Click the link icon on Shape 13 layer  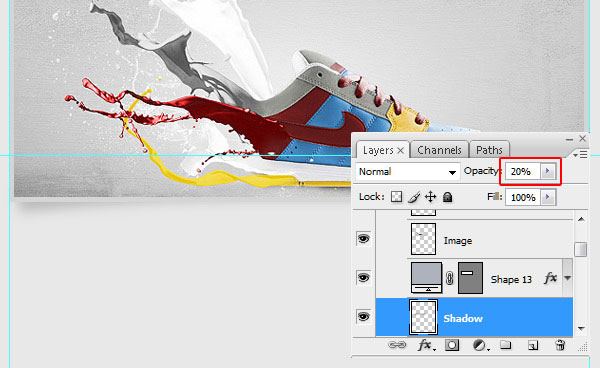[450, 278]
